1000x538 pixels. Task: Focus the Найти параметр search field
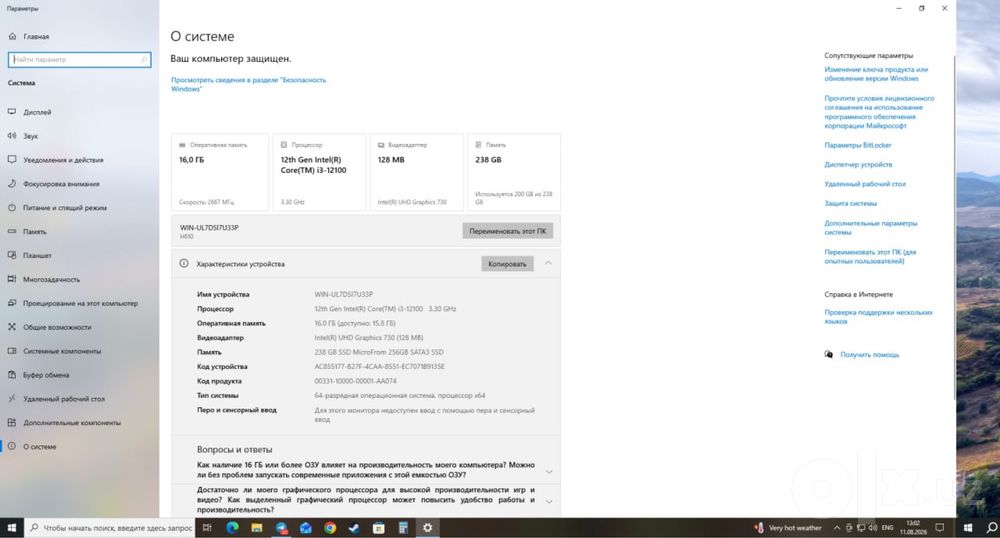[x=80, y=59]
